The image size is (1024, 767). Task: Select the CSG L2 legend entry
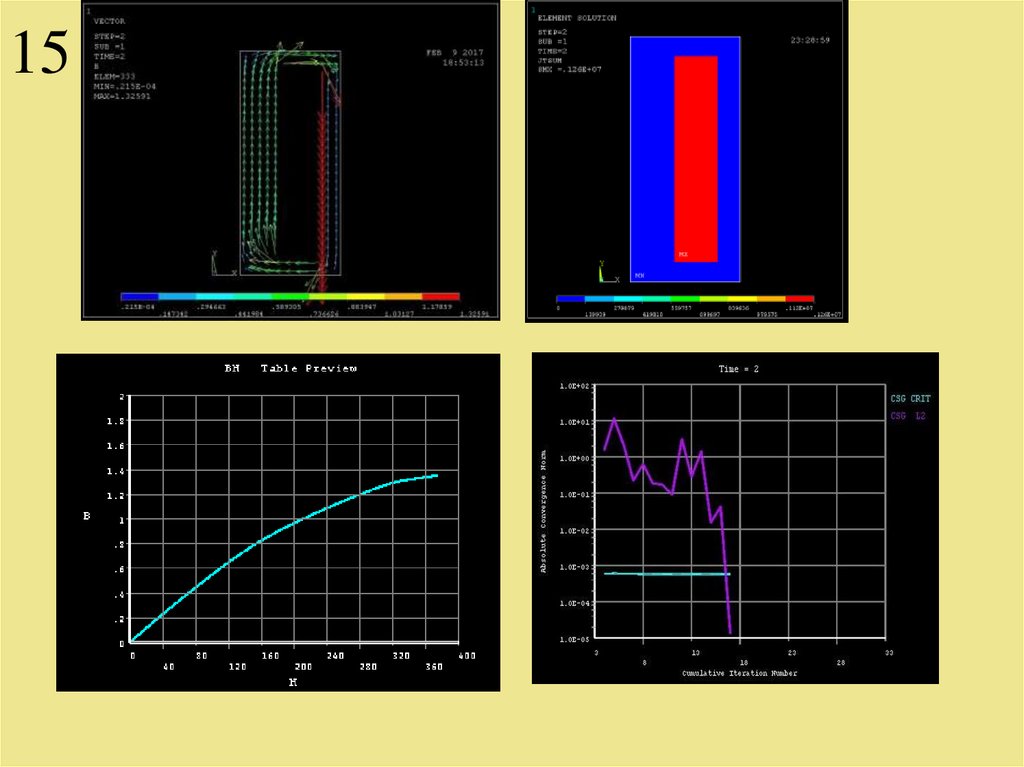tap(907, 415)
